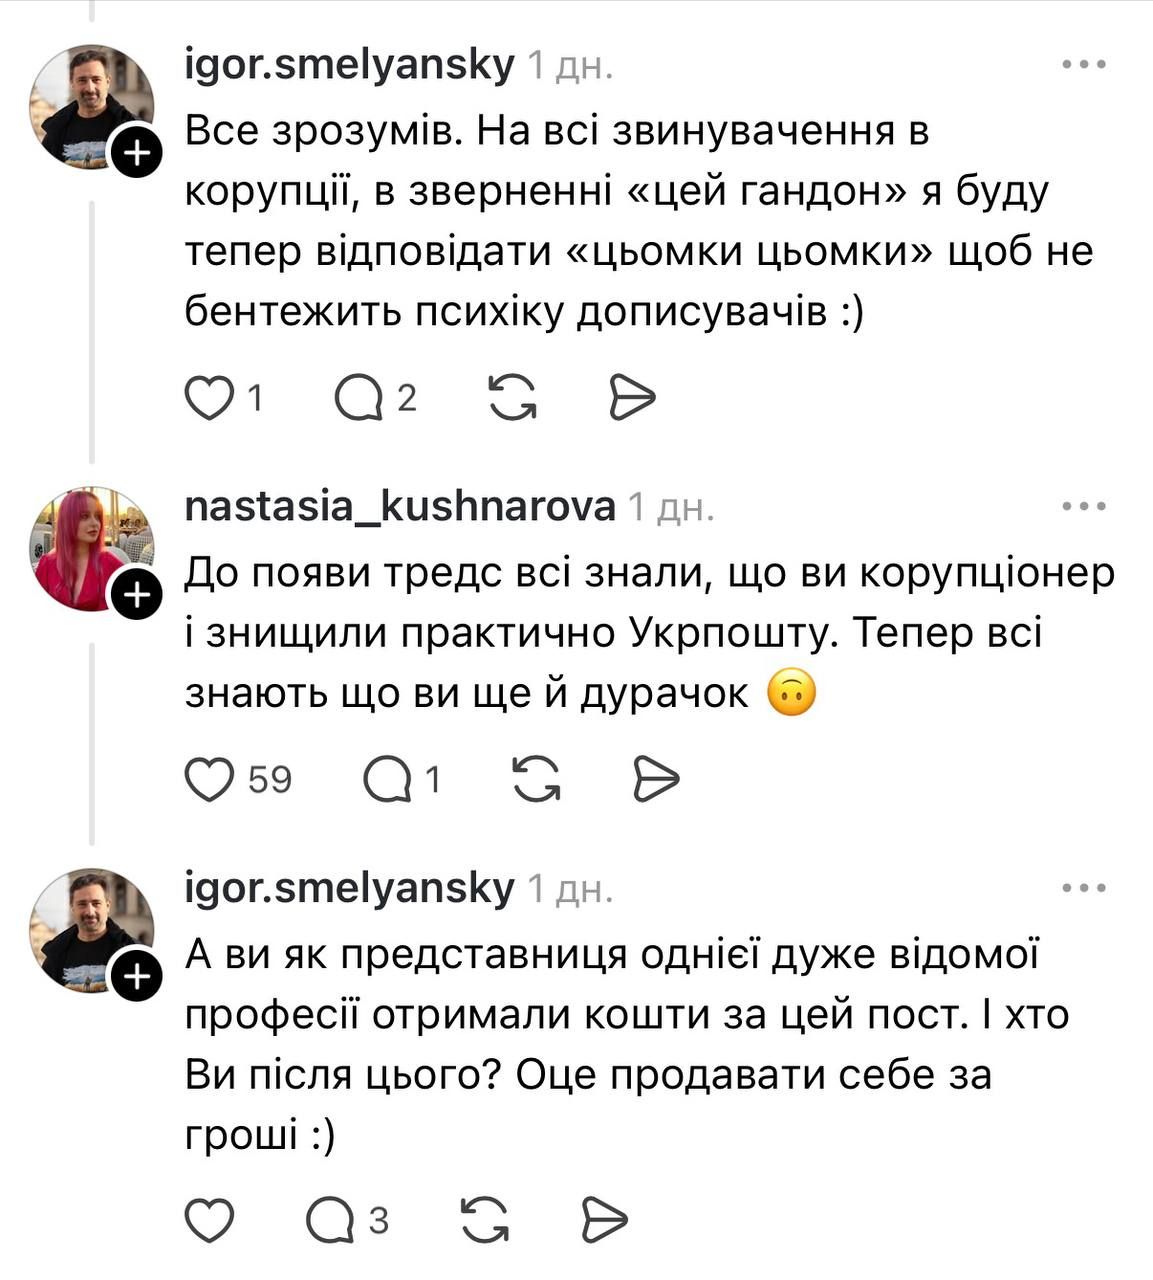Screen dimensions: 1153x1280
Task: Repost the last igor.smelyansky reply
Action: pos(485,1220)
